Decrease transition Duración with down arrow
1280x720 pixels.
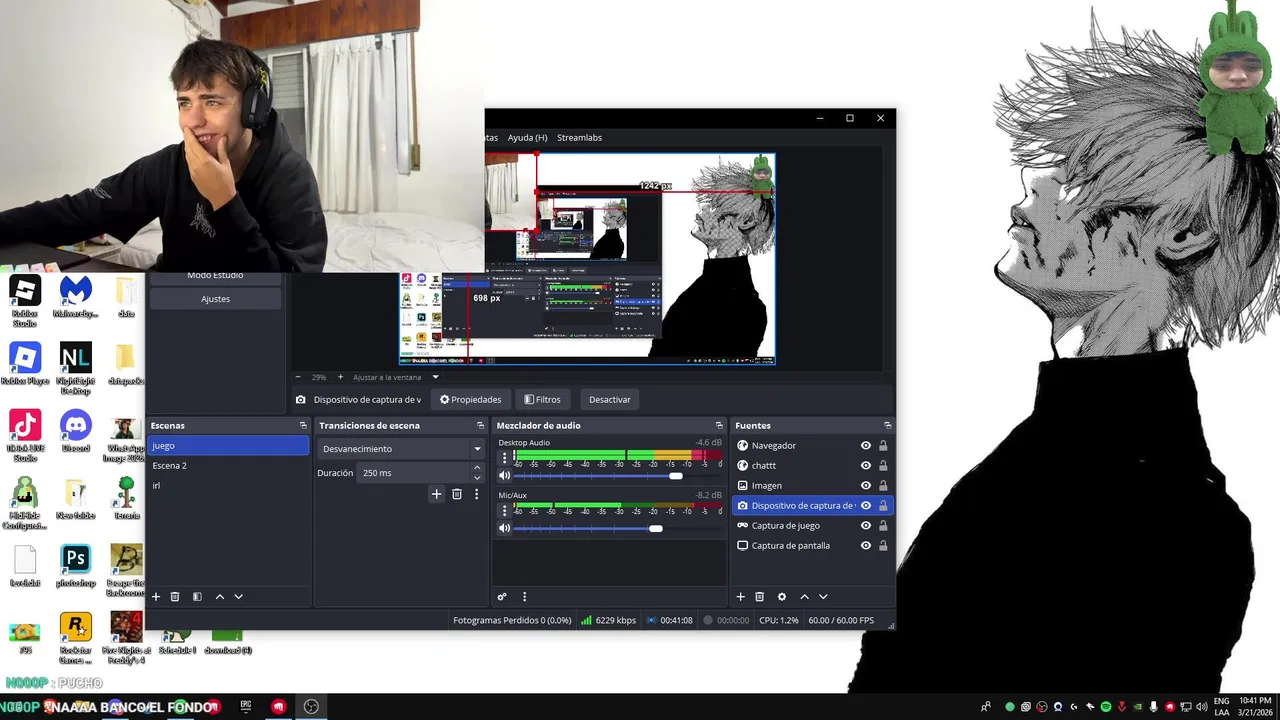[x=477, y=478]
